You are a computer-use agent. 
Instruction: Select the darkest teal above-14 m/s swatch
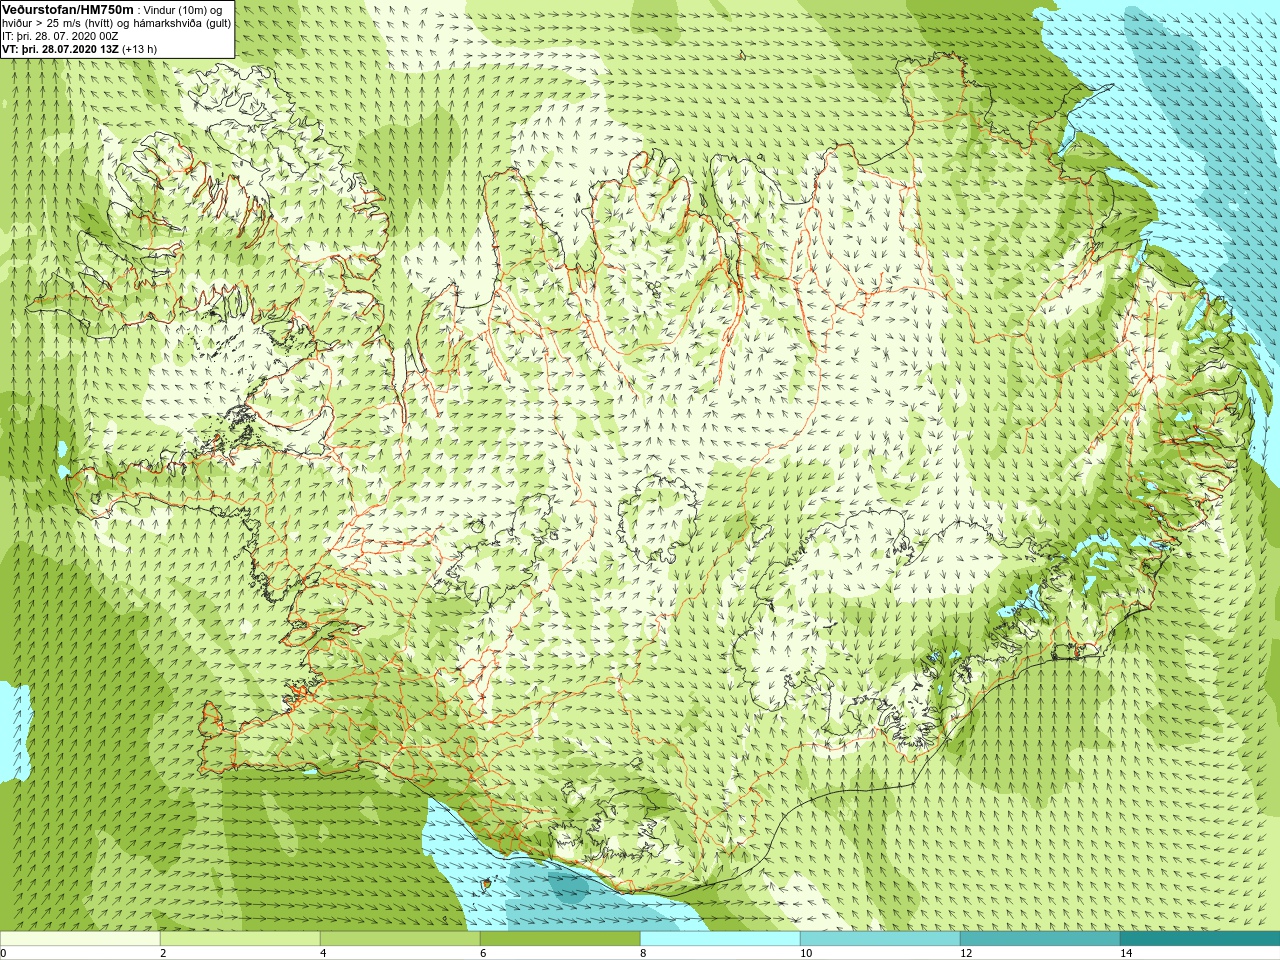[1200, 939]
